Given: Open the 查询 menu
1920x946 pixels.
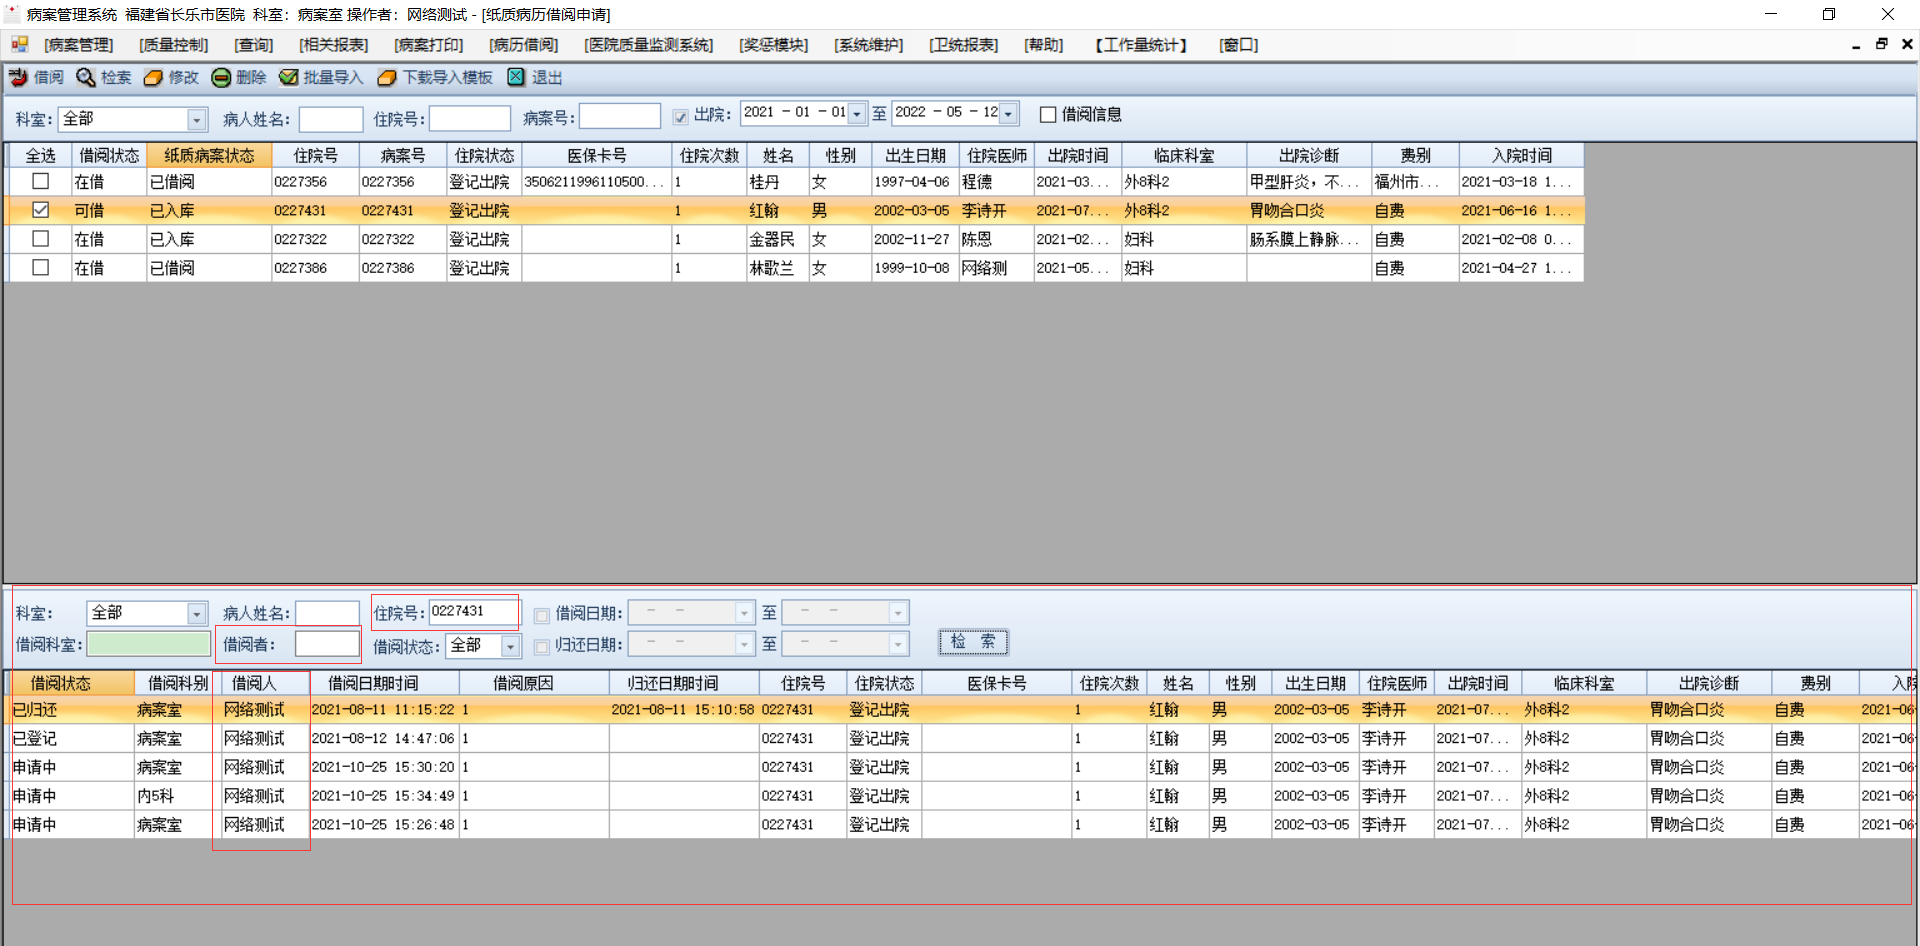Looking at the screenshot, I should pos(254,45).
